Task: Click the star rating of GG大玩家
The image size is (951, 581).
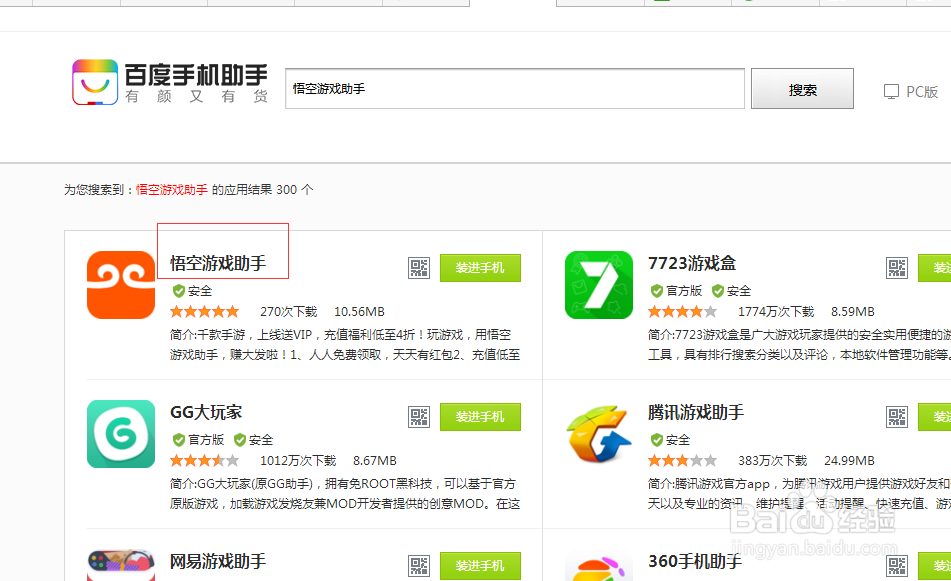Action: pyautogui.click(x=204, y=460)
